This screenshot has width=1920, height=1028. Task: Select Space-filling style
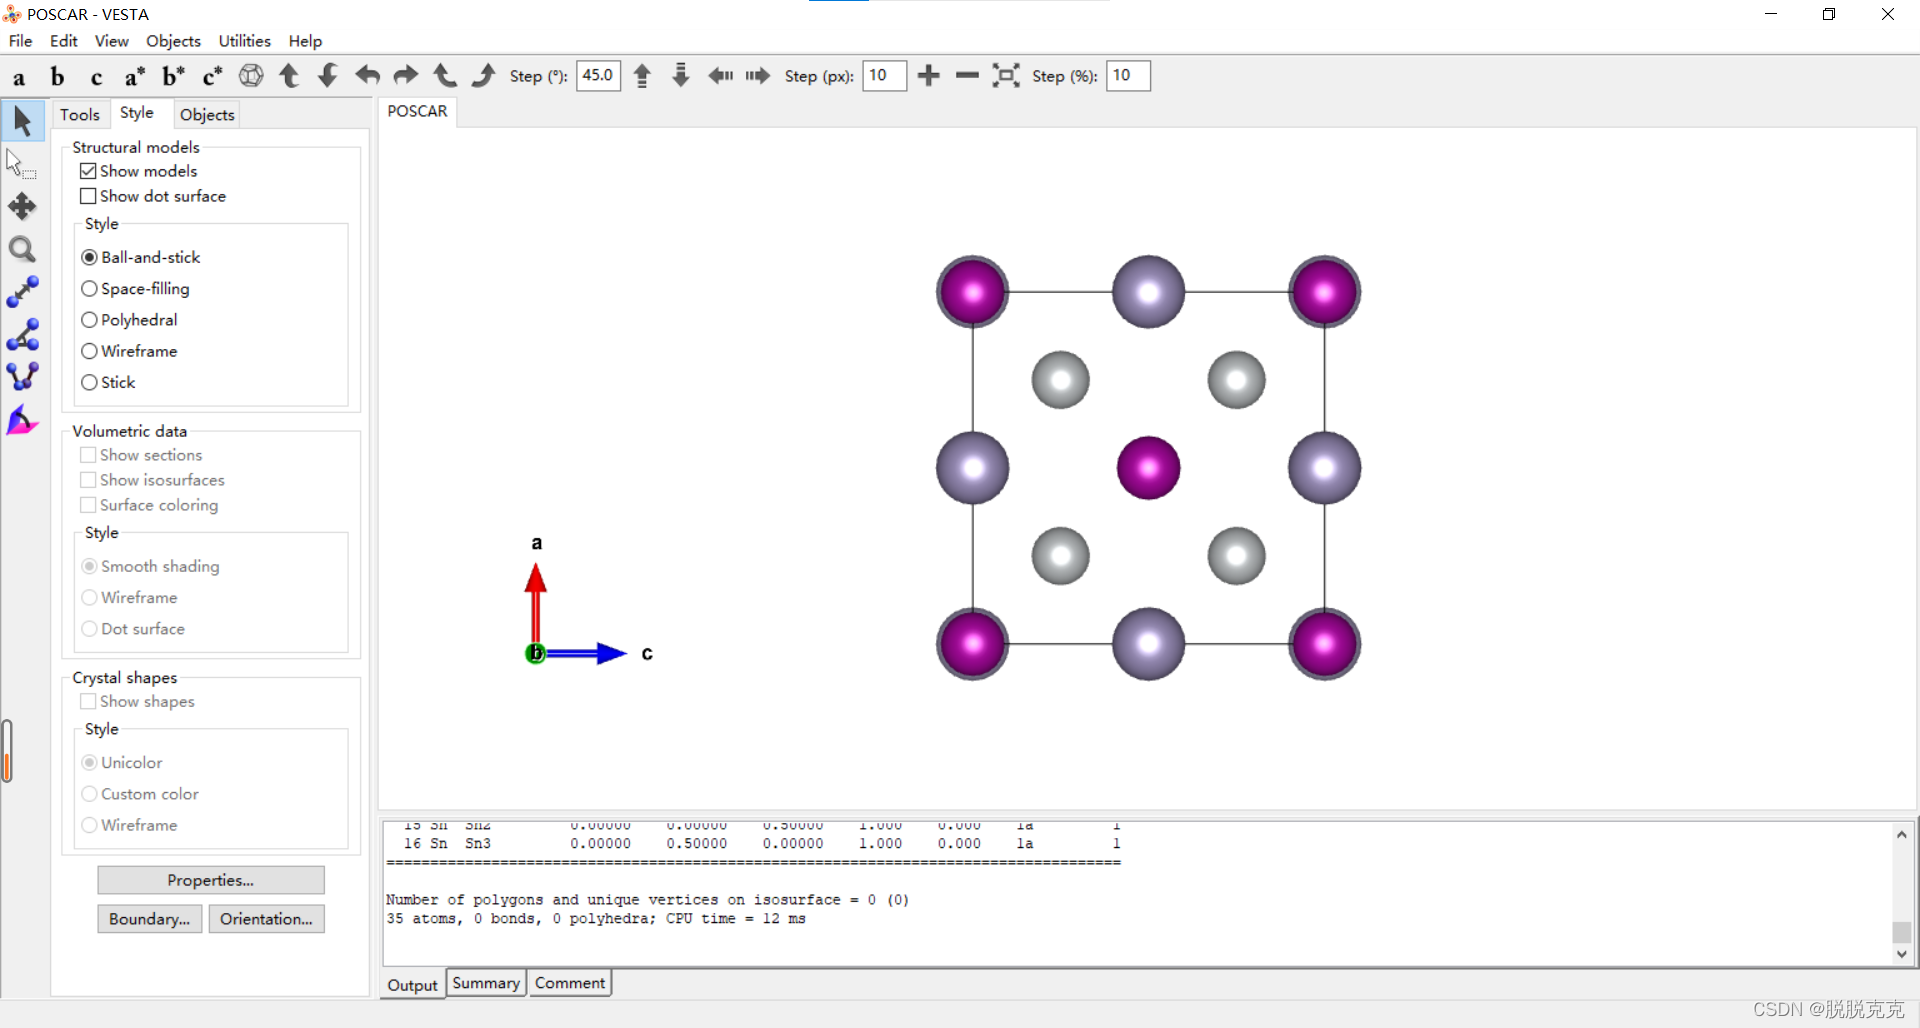coord(89,288)
